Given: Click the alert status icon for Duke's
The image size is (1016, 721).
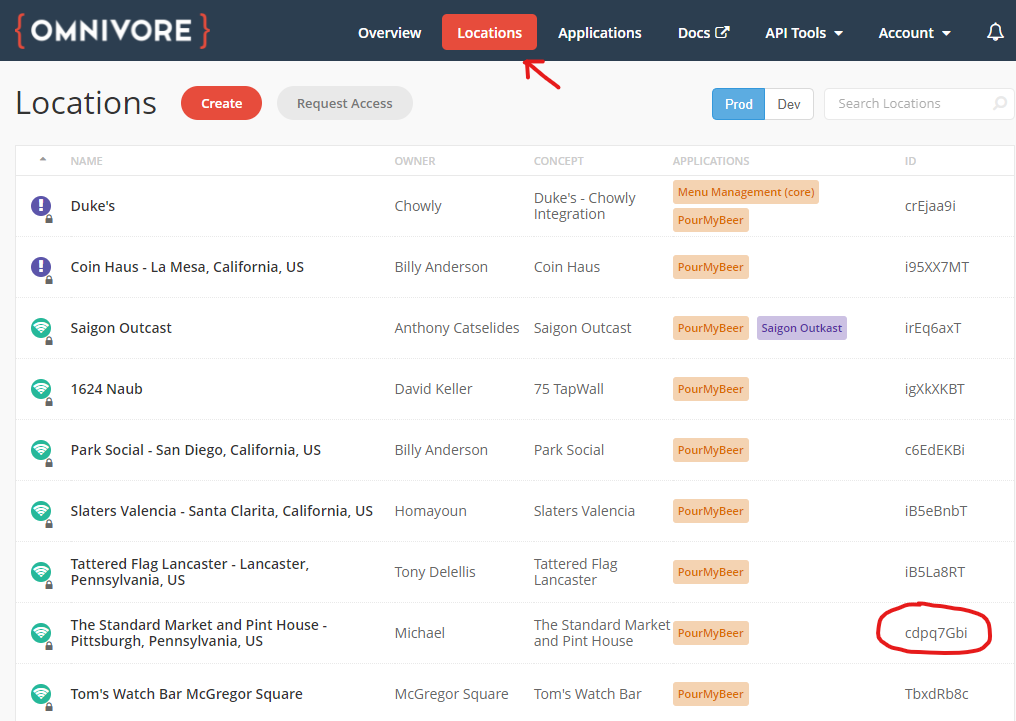Looking at the screenshot, I should [41, 207].
